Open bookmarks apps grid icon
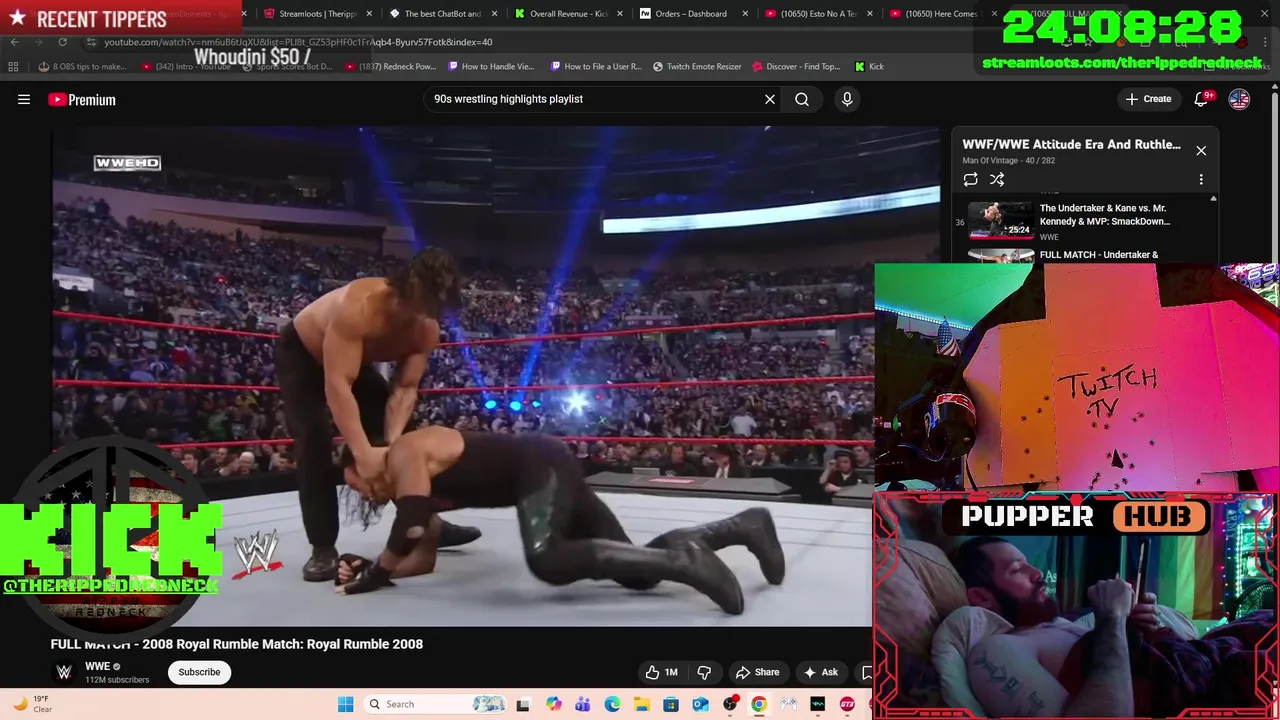Screen dimensions: 1280x720 click(13, 67)
